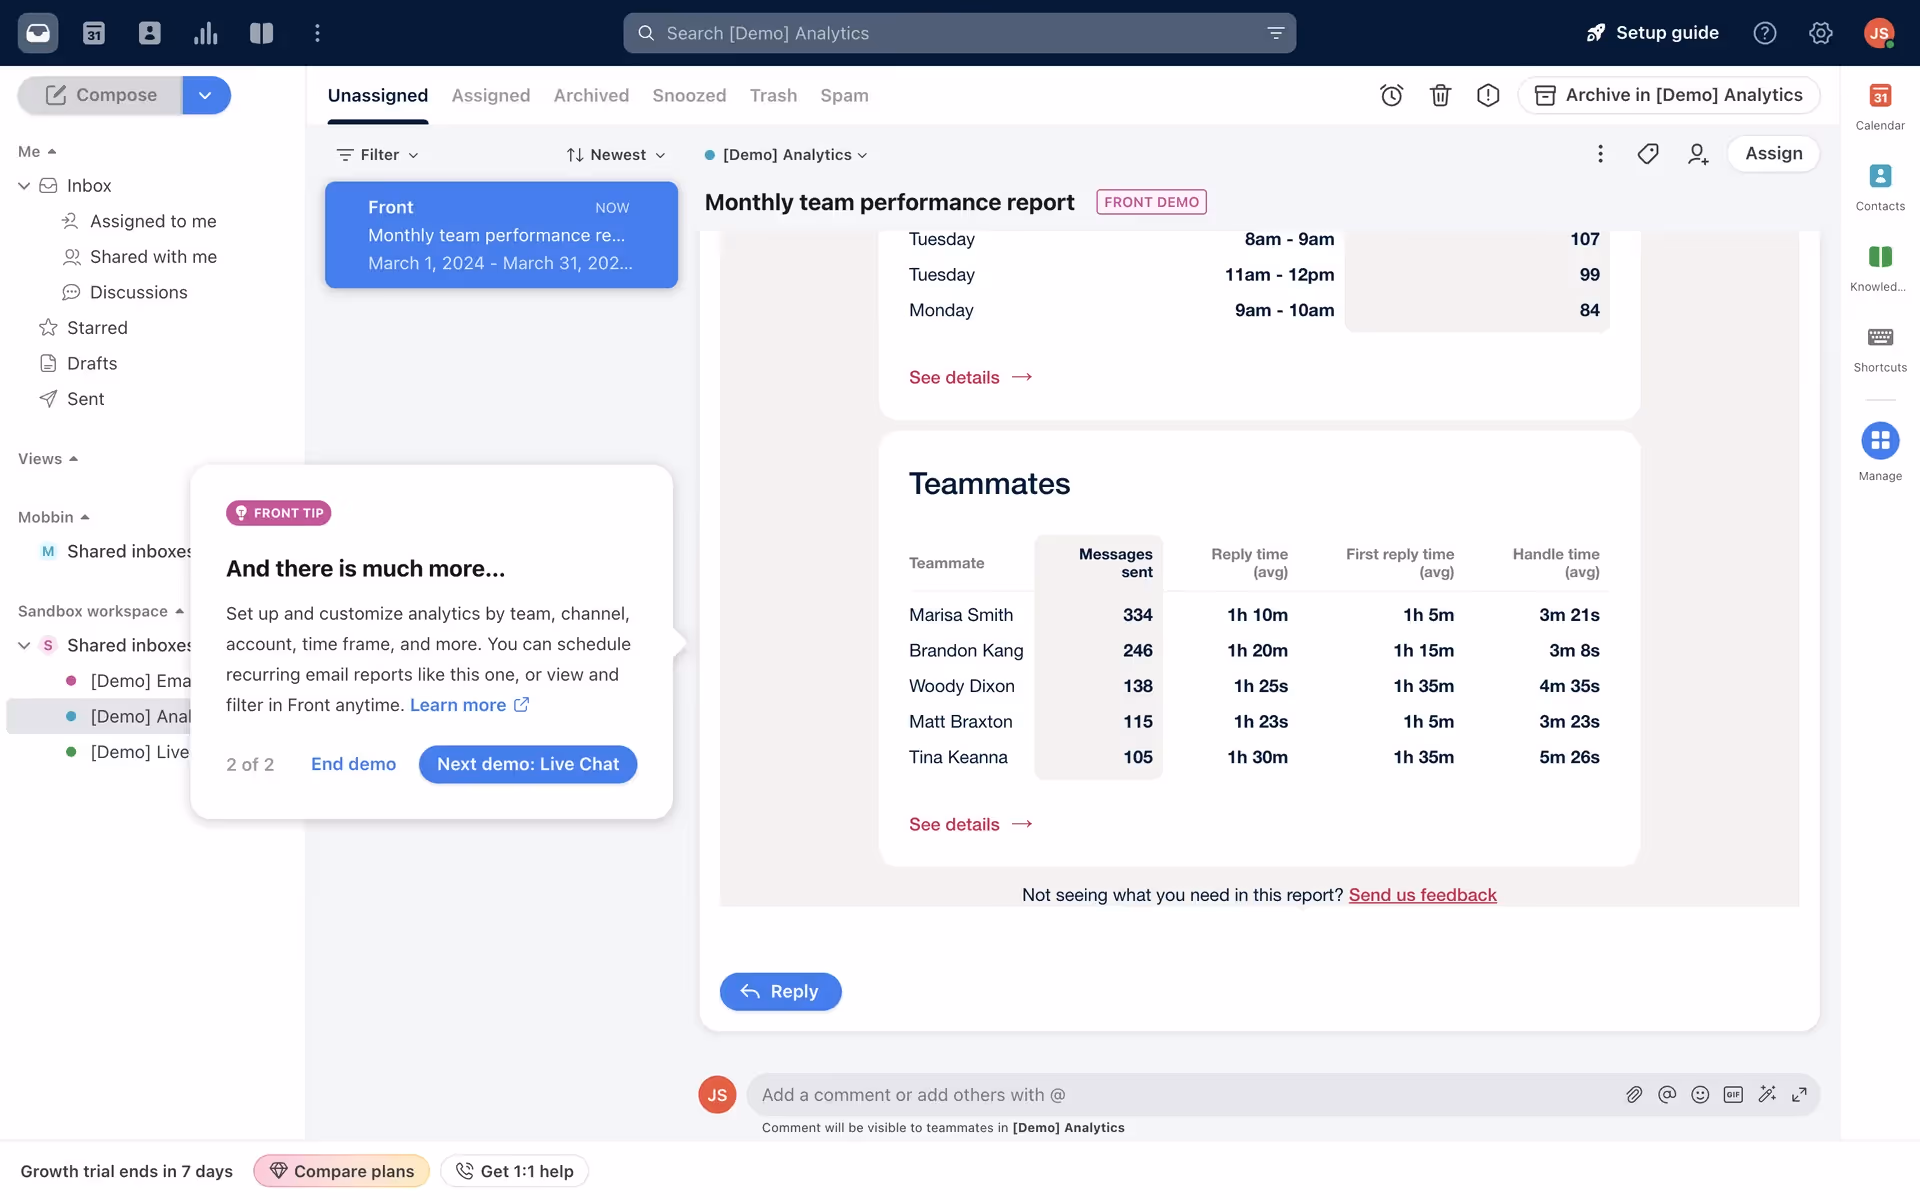Click the Send us feedback link
The height and width of the screenshot is (1200, 1920).
[x=1422, y=895]
